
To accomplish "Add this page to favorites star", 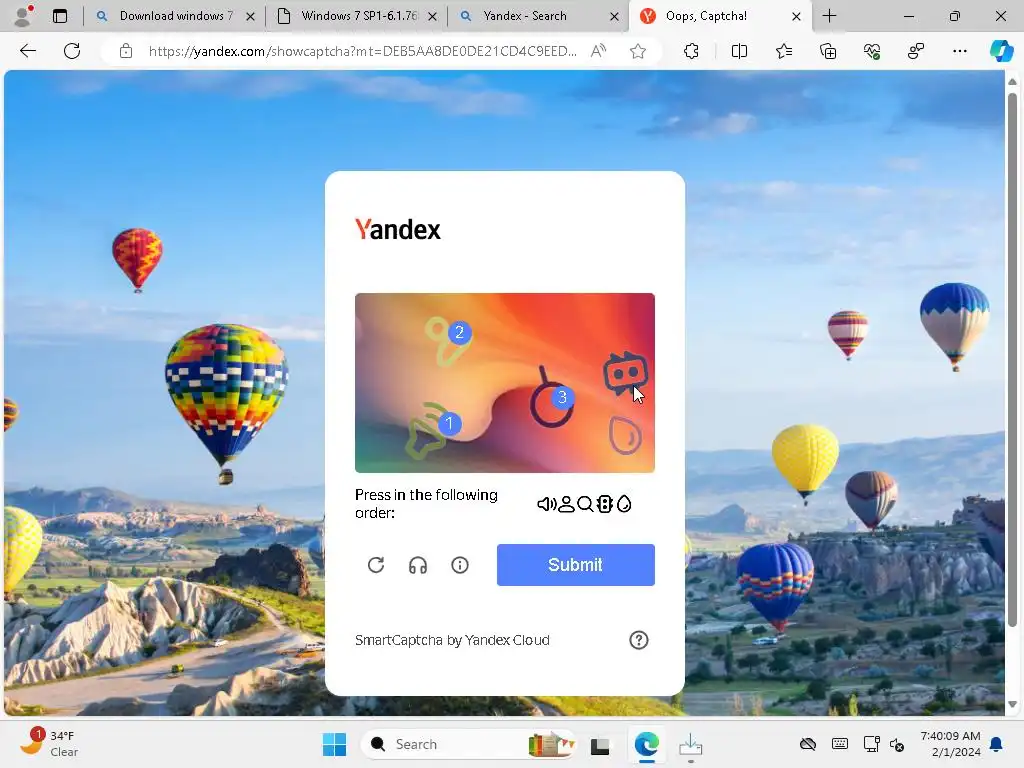I will tap(638, 51).
